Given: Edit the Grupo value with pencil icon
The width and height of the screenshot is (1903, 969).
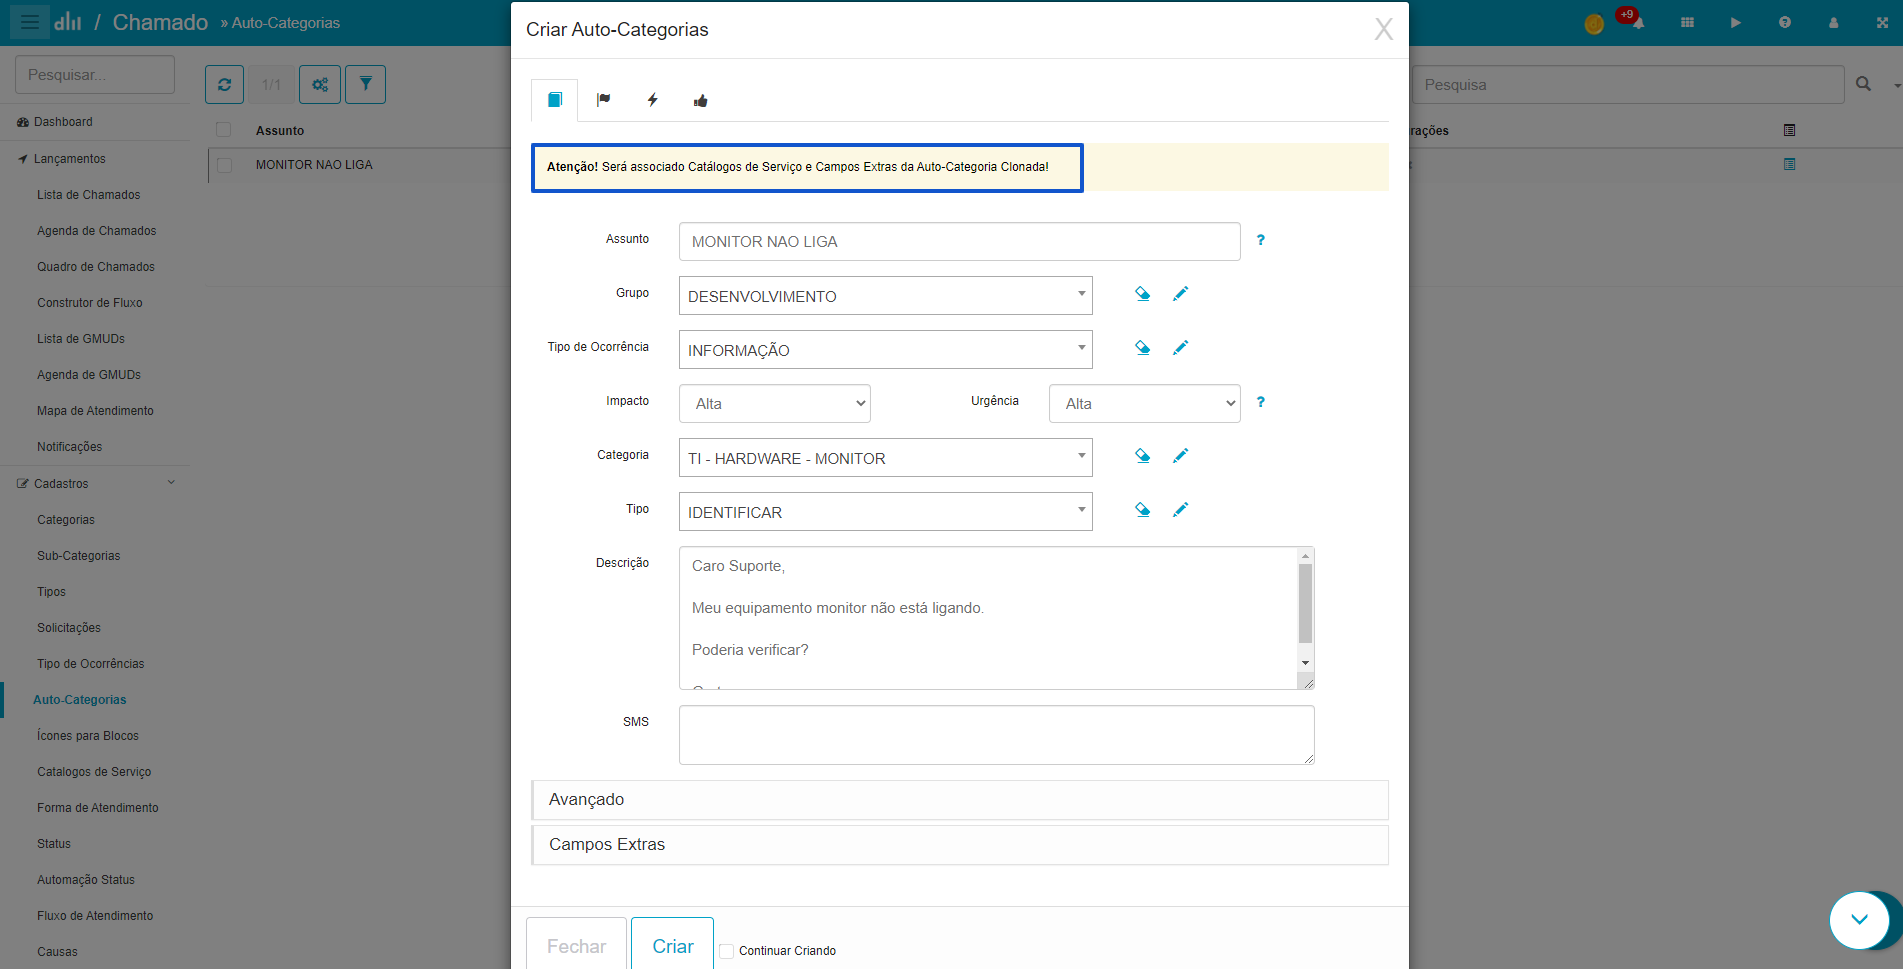Looking at the screenshot, I should (1180, 294).
